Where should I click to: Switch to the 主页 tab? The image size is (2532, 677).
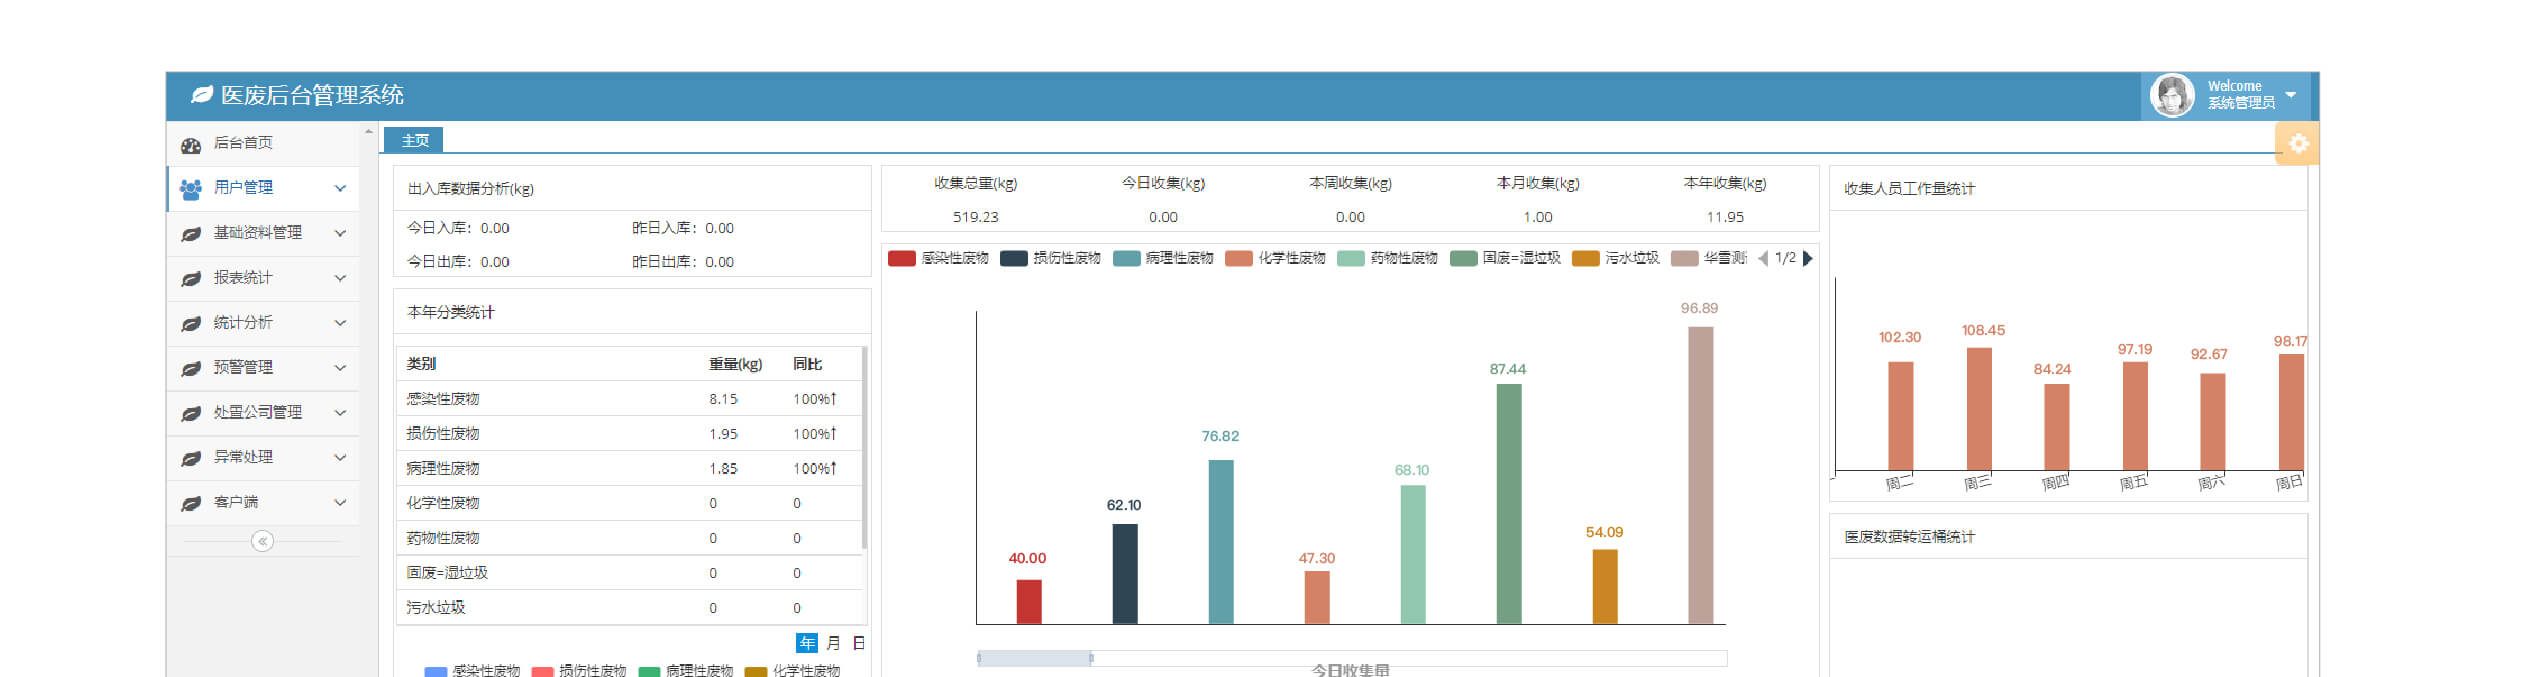(x=415, y=140)
